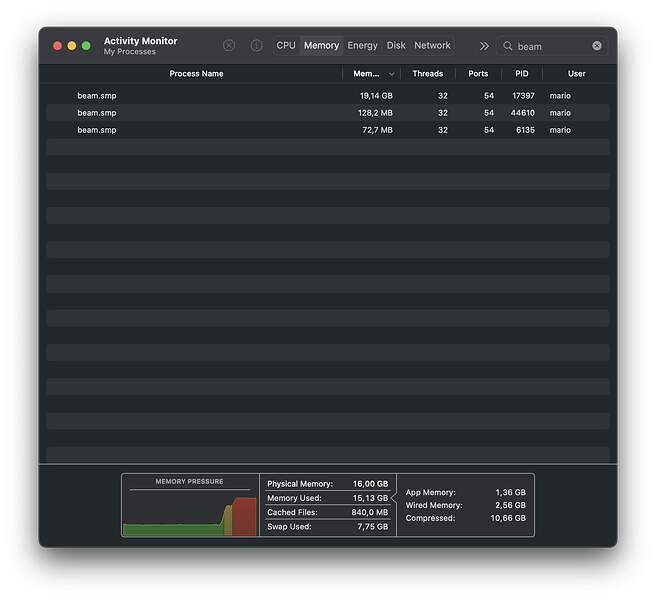The image size is (657, 600).
Task: Select beam.smp process with PID 6135
Action: [x=97, y=130]
